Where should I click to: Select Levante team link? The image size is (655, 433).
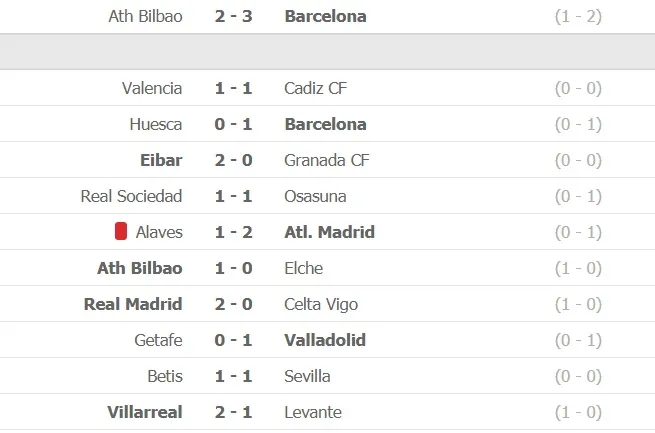(x=313, y=412)
